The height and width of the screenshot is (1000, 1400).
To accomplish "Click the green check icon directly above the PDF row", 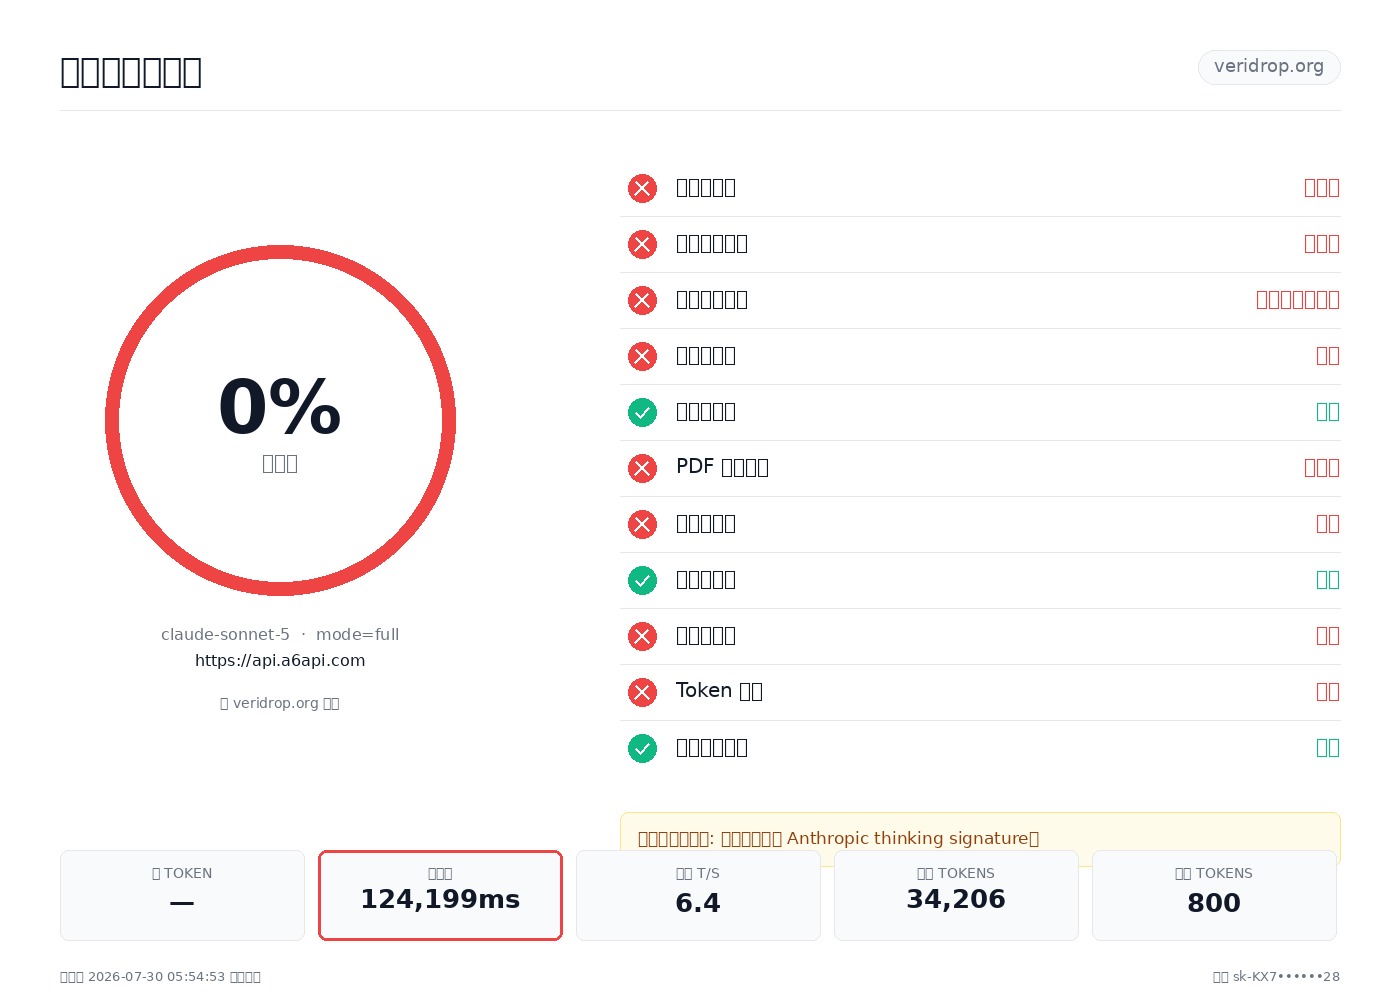I will 642,412.
